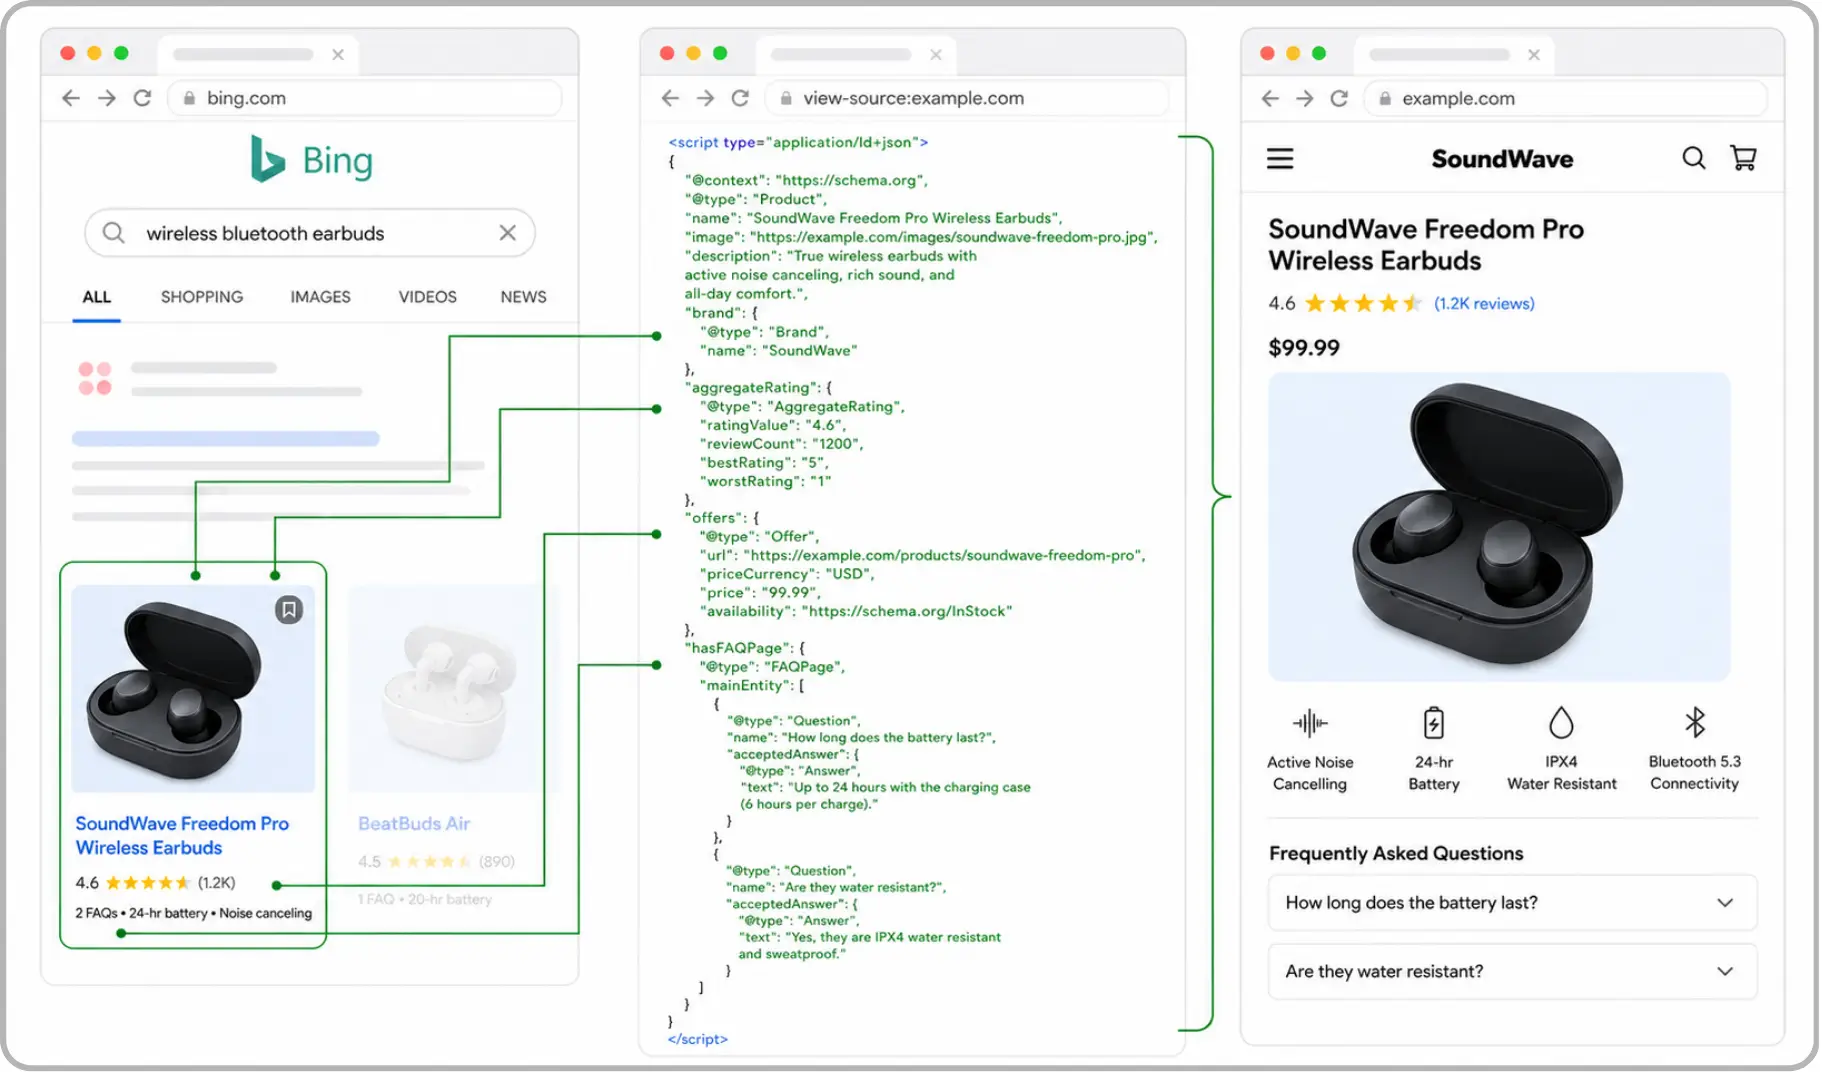Image resolution: width=1822 pixels, height=1072 pixels.
Task: Switch to the IMAGES tab
Action: click(320, 297)
